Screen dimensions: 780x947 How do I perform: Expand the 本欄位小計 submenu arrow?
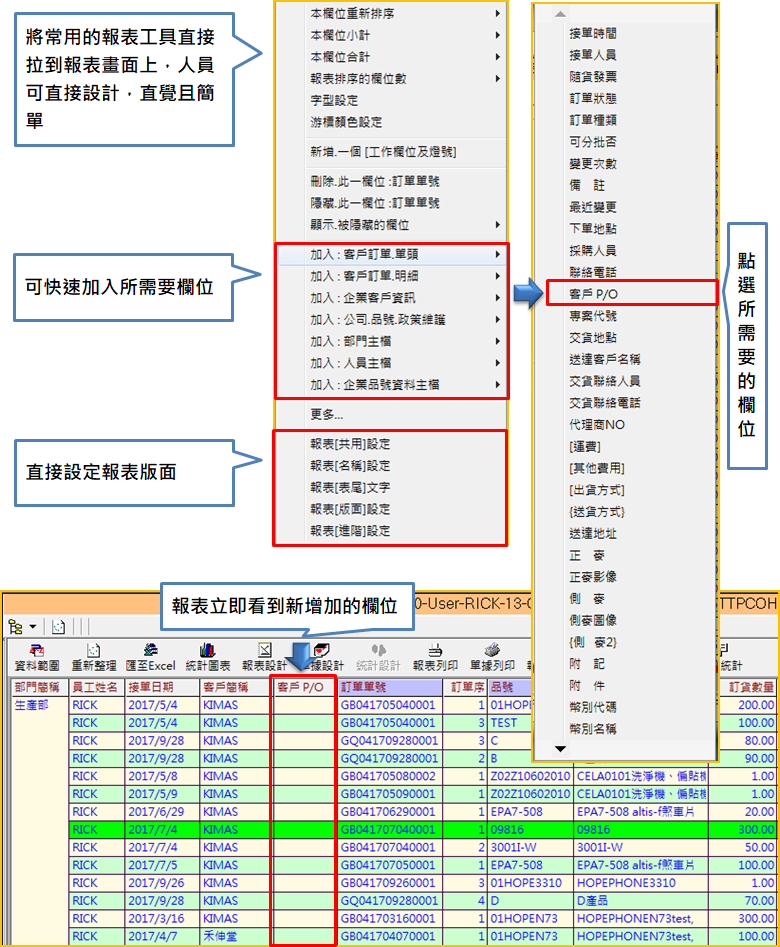coord(498,35)
